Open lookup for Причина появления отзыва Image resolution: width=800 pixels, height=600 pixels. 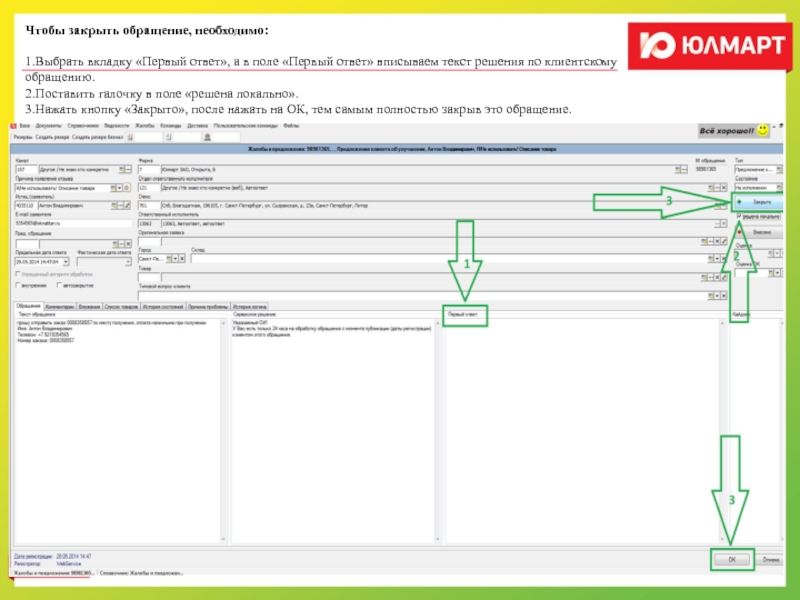pyautogui.click(x=113, y=188)
